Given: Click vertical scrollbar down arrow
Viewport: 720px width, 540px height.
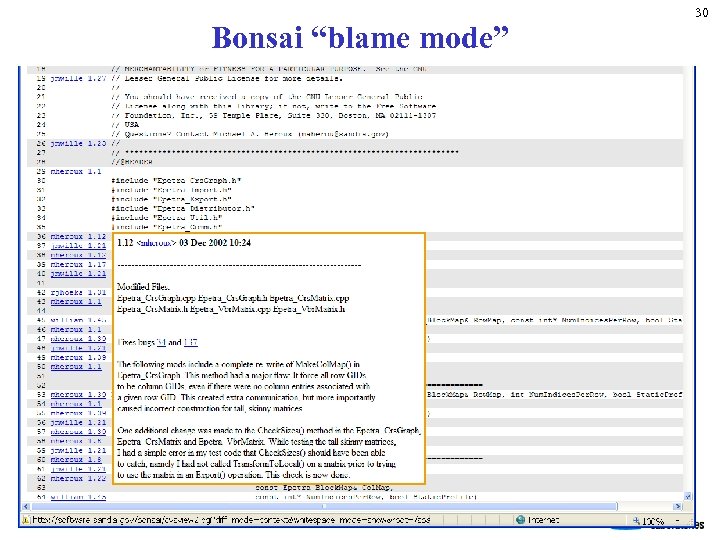Looking at the screenshot, I should click(x=688, y=497).
